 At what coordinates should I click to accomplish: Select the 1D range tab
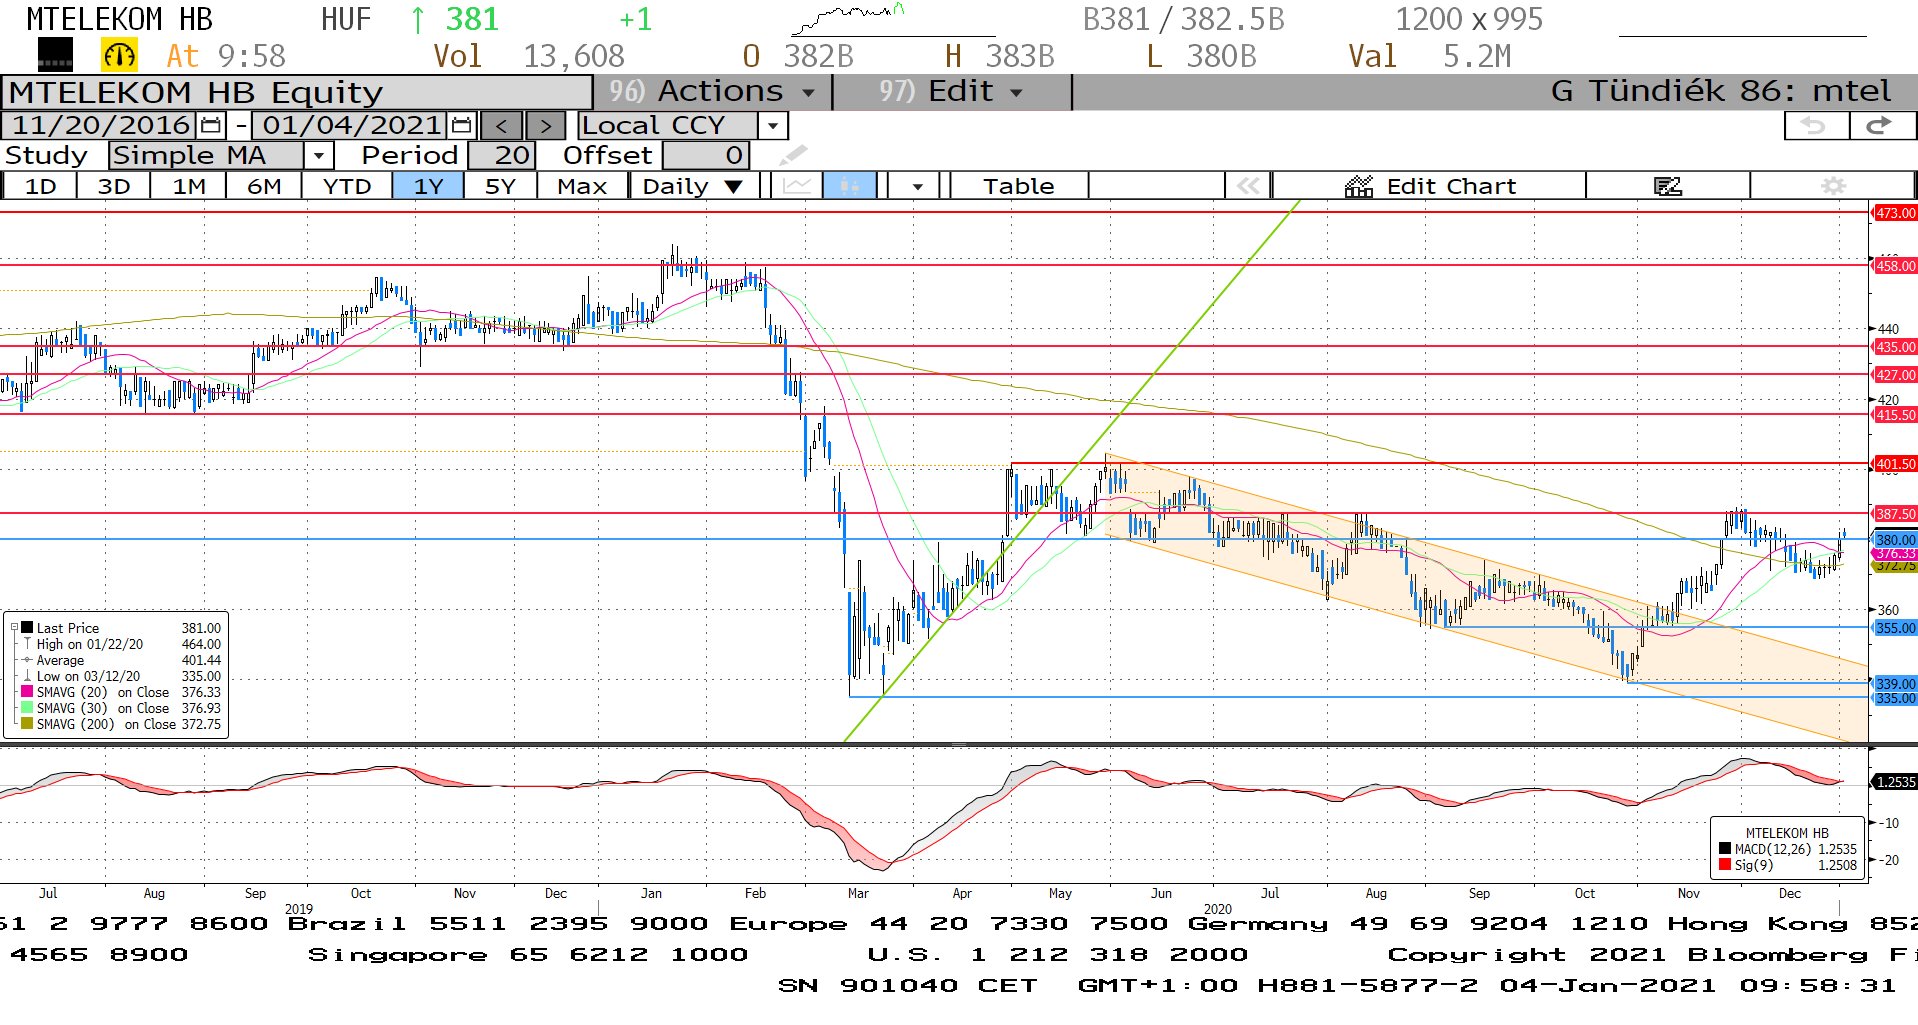click(x=40, y=186)
